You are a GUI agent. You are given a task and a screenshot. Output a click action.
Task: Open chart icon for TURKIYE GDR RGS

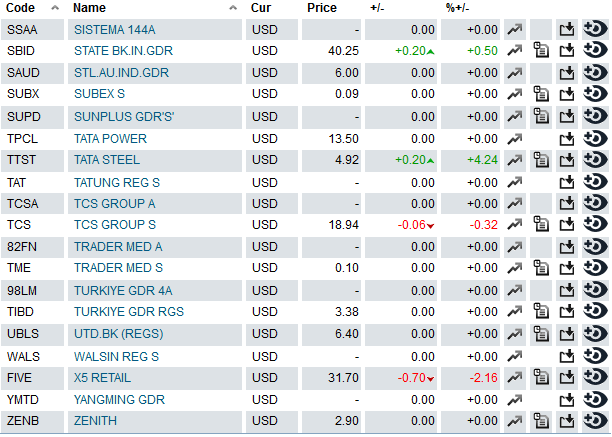[514, 311]
